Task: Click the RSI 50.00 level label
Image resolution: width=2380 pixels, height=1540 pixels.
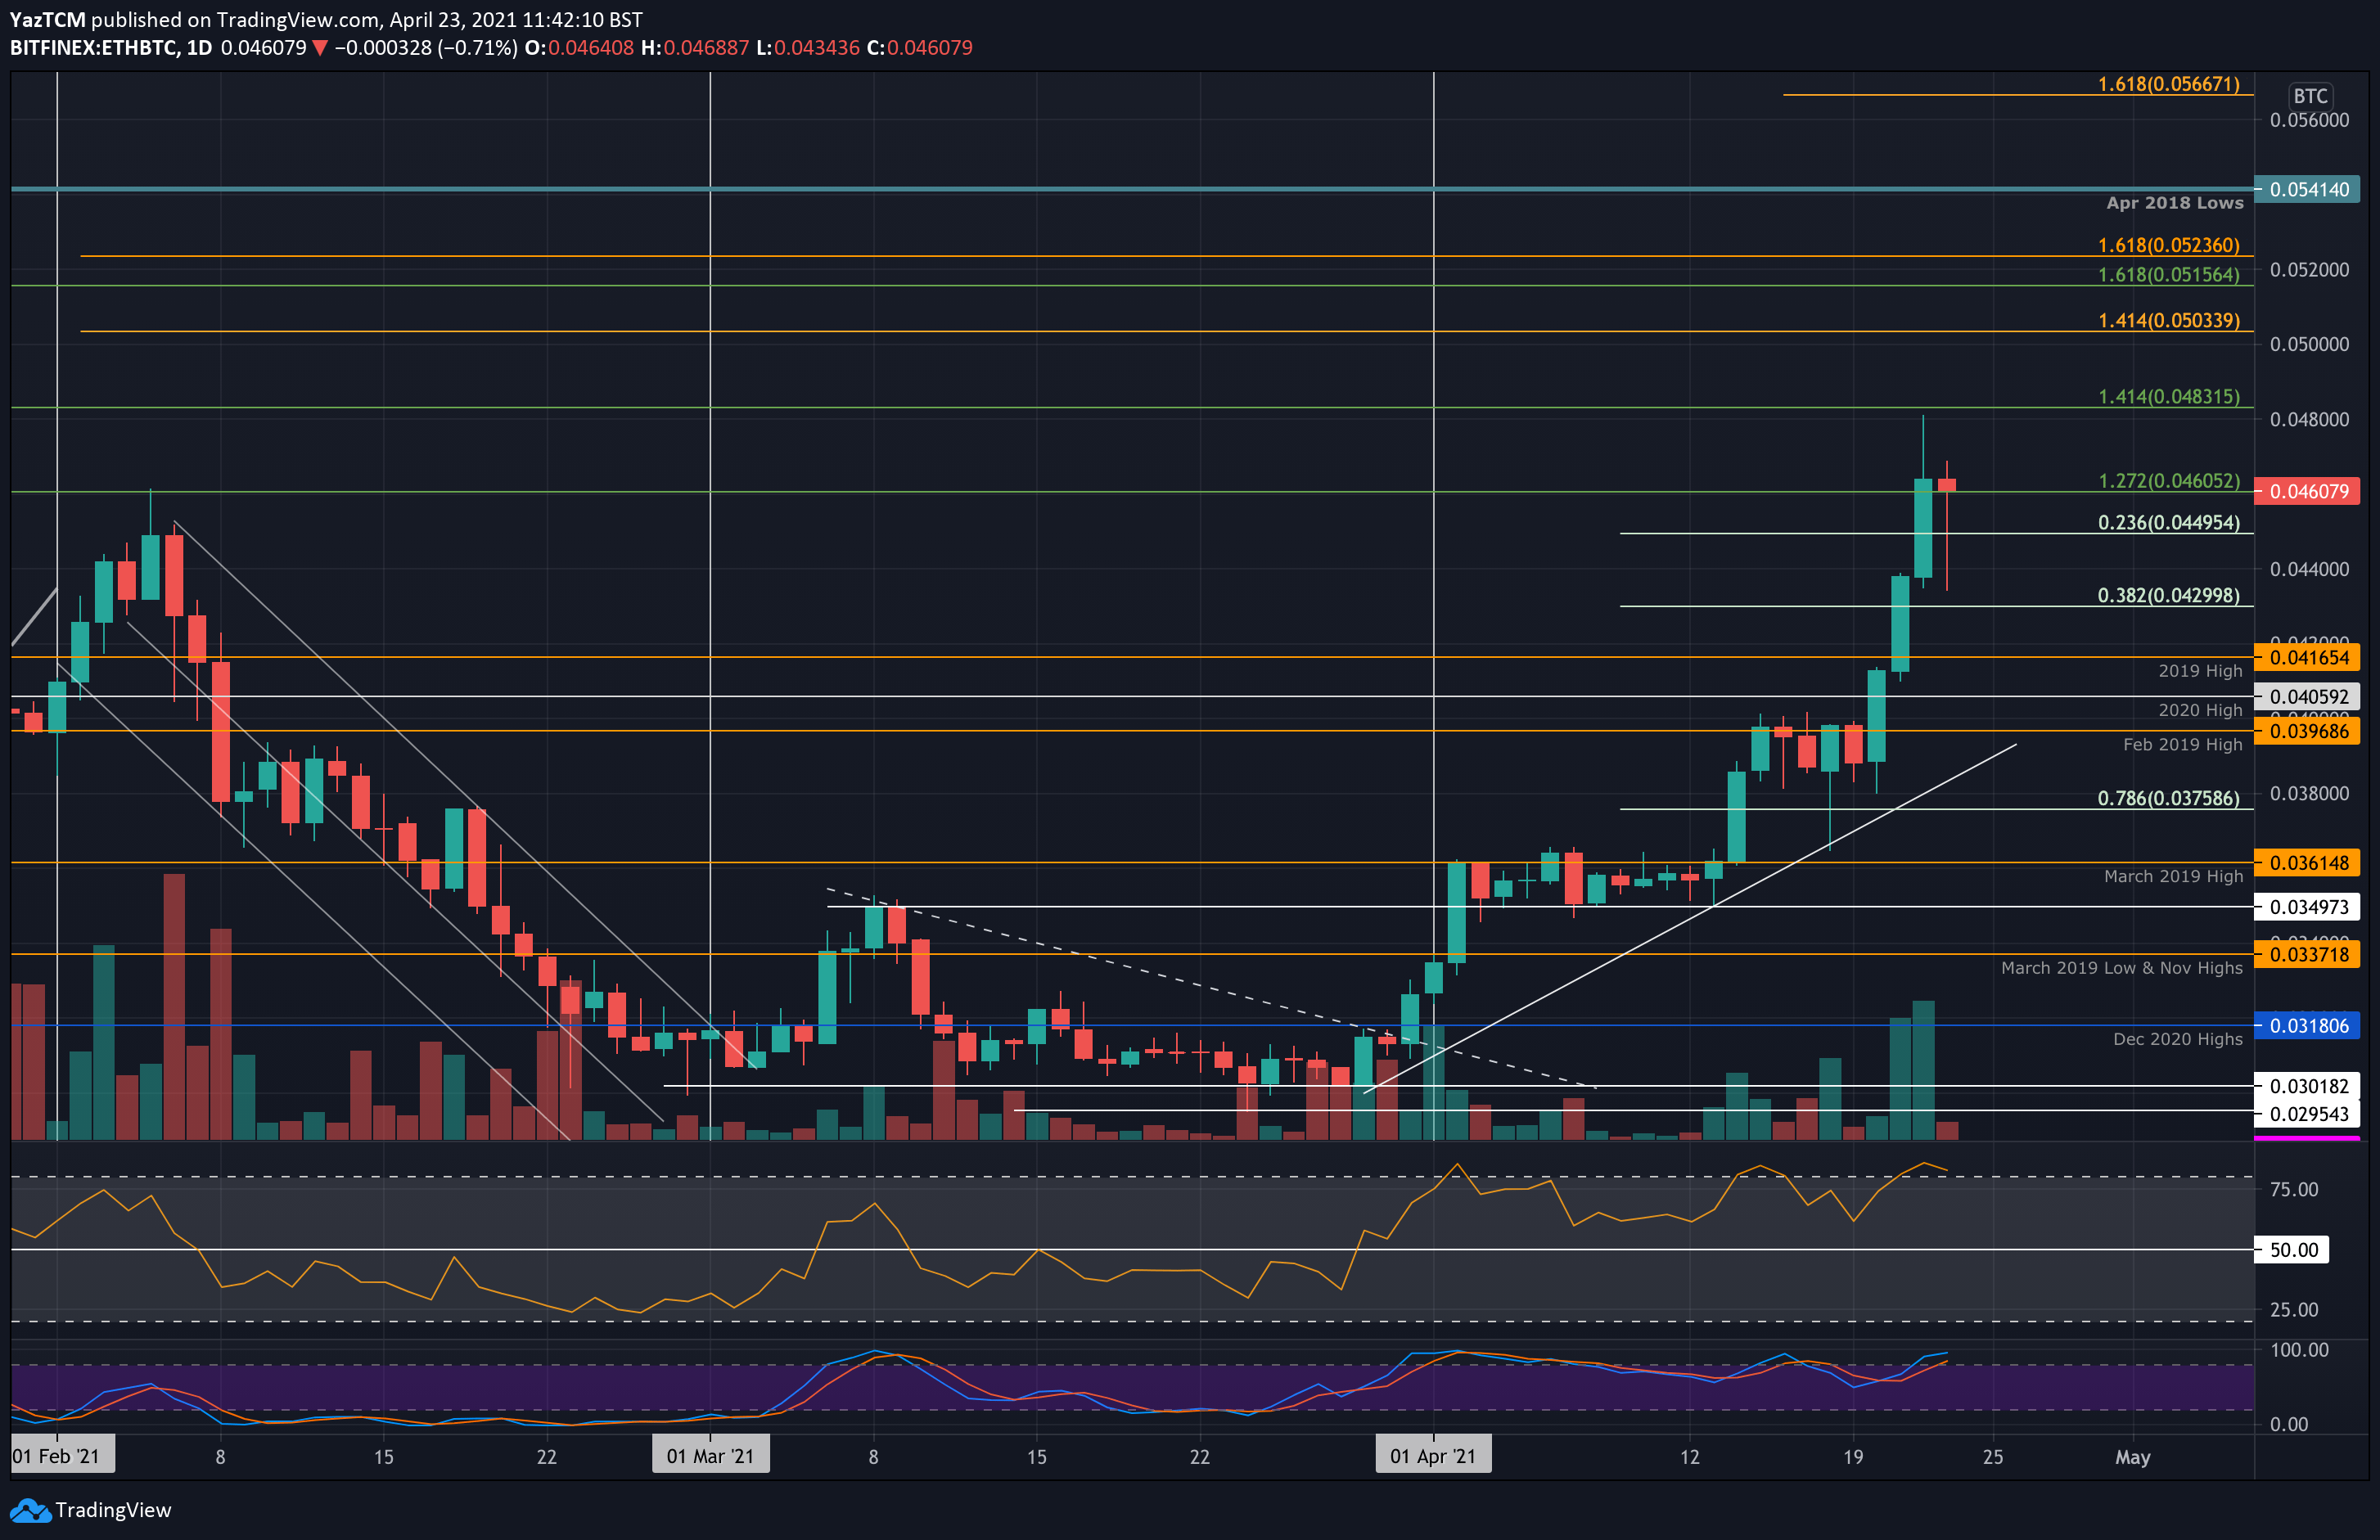Action: [x=2293, y=1249]
